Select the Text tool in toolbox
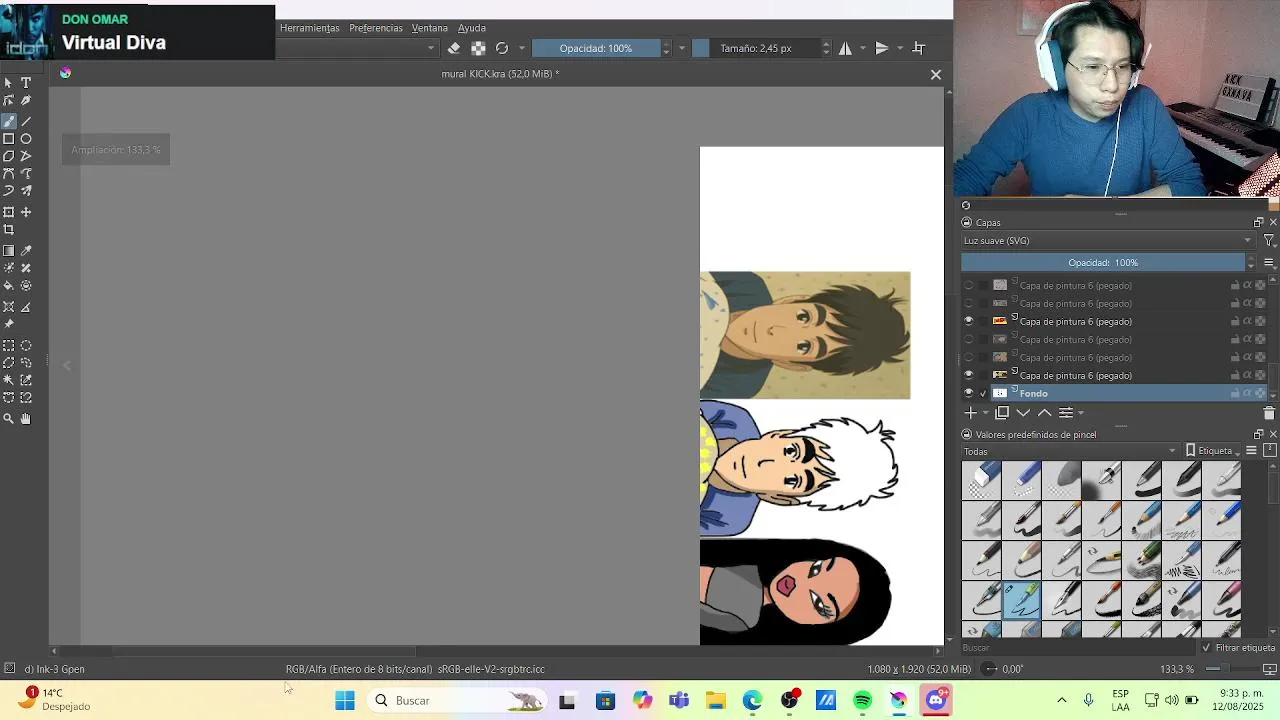 click(26, 83)
